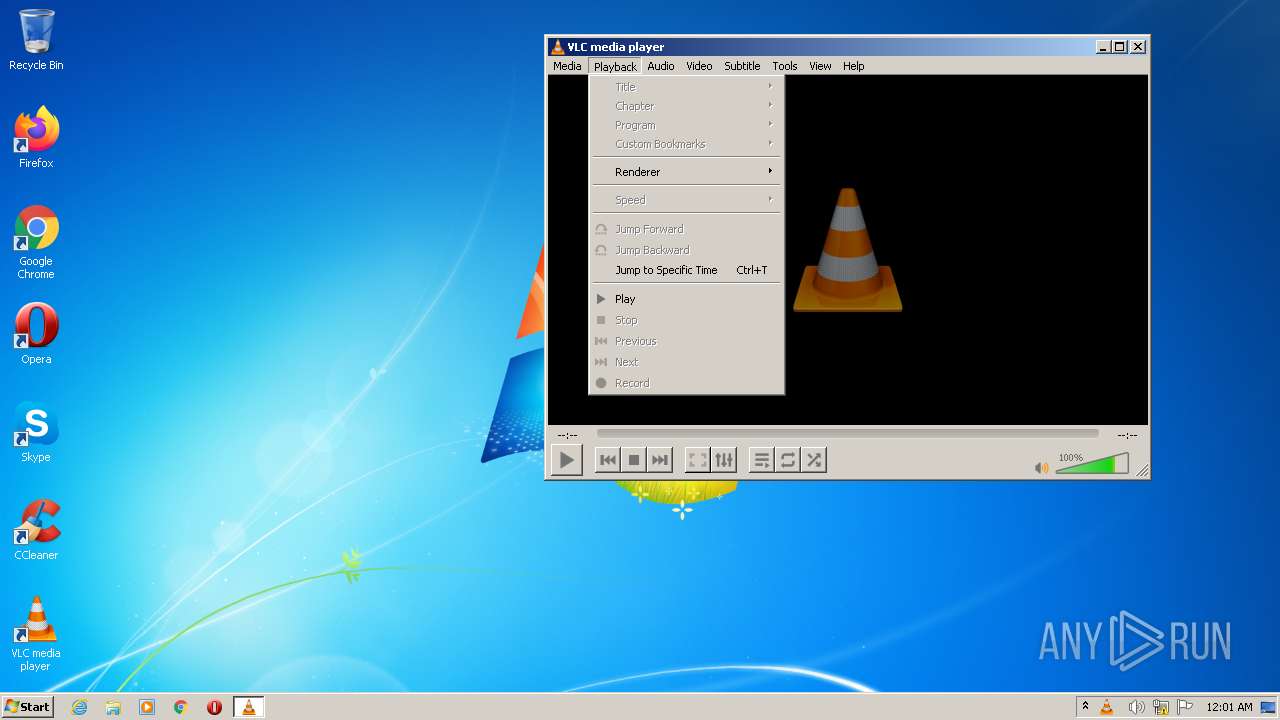
Task: Select Jump Backward menu entry
Action: click(x=686, y=250)
